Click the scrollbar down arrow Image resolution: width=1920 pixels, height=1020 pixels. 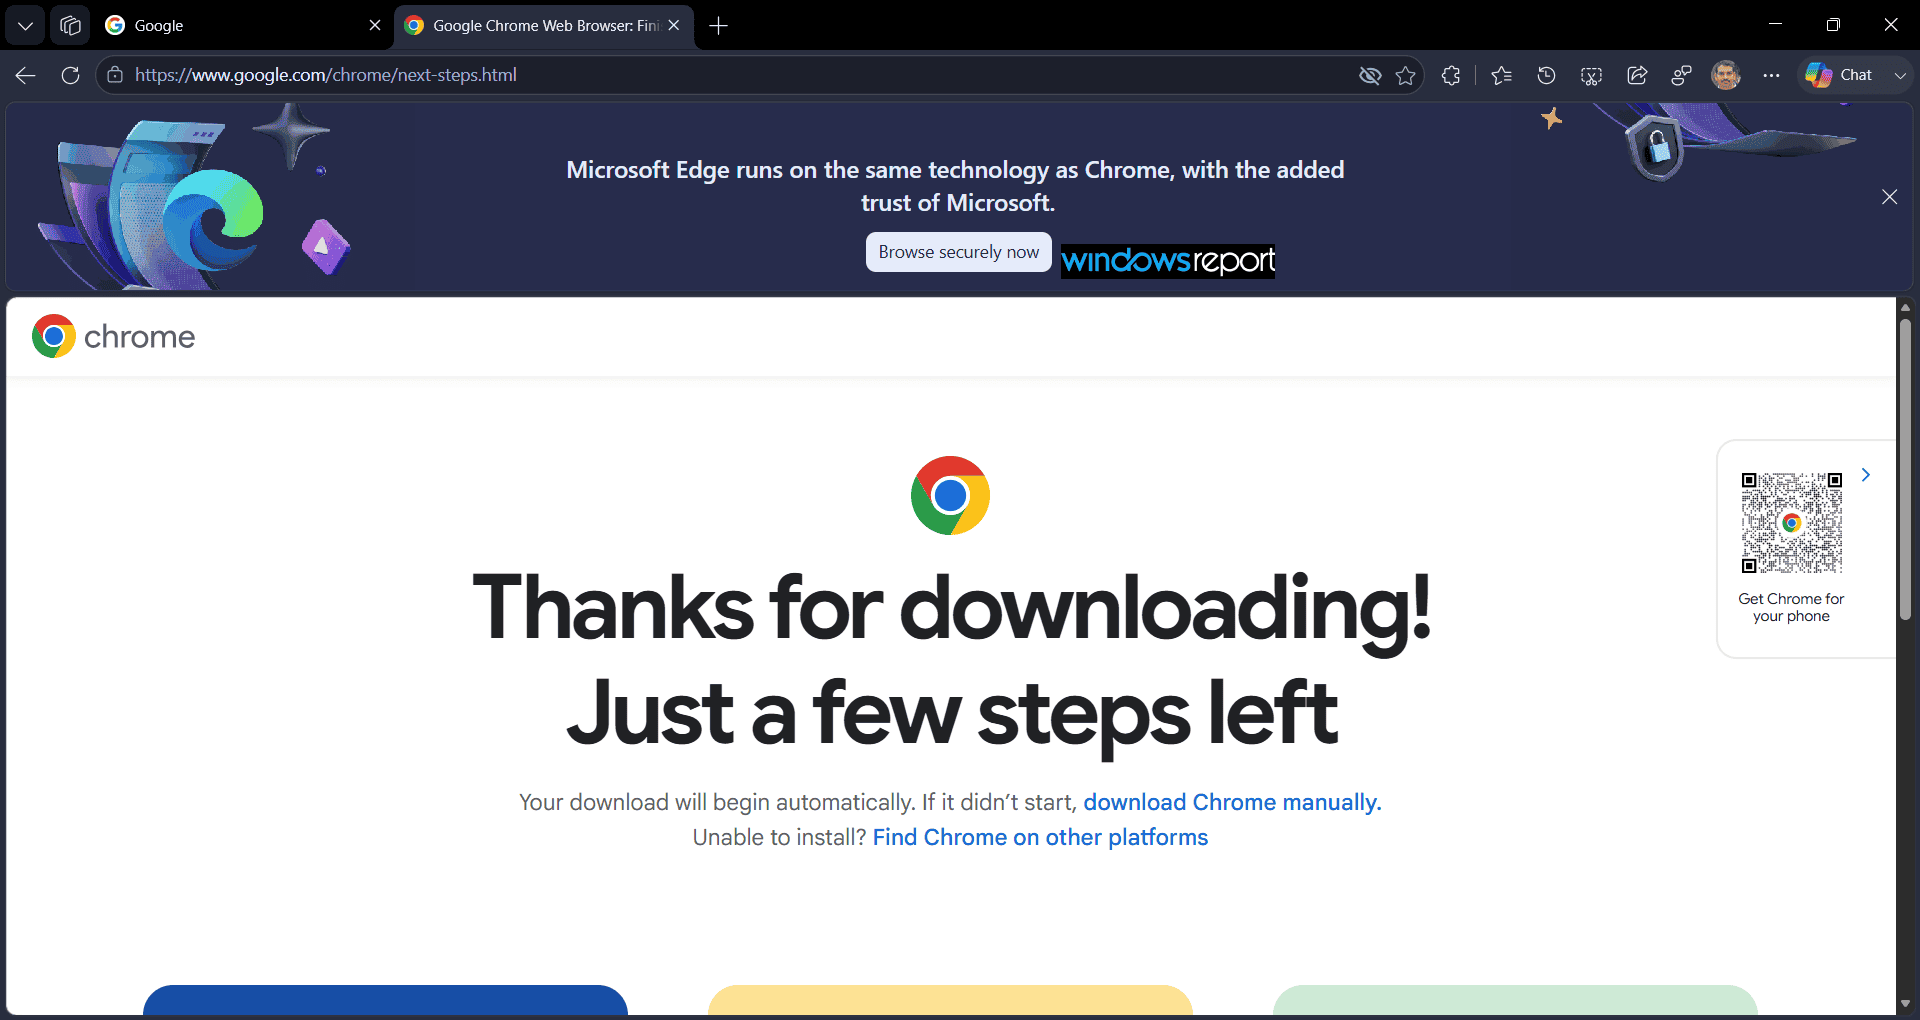1905,1003
